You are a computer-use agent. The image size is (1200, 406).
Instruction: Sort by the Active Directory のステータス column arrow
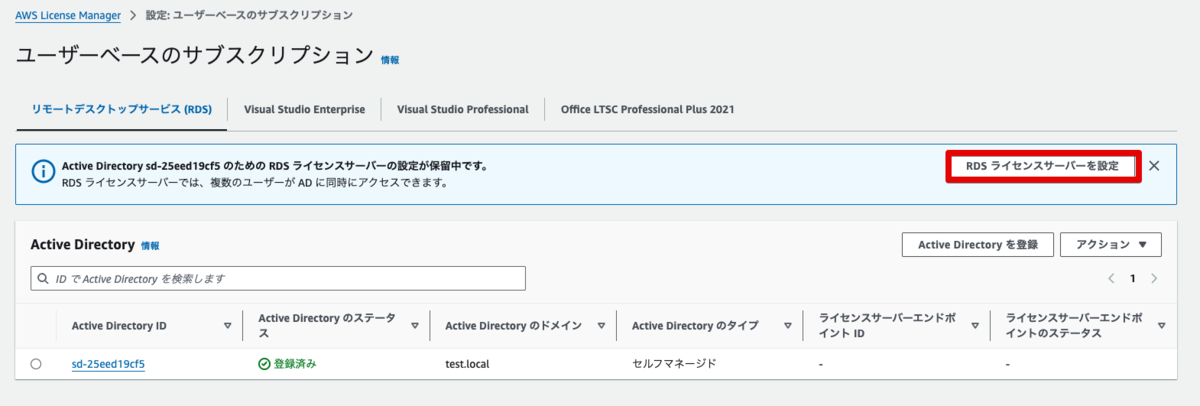point(414,325)
